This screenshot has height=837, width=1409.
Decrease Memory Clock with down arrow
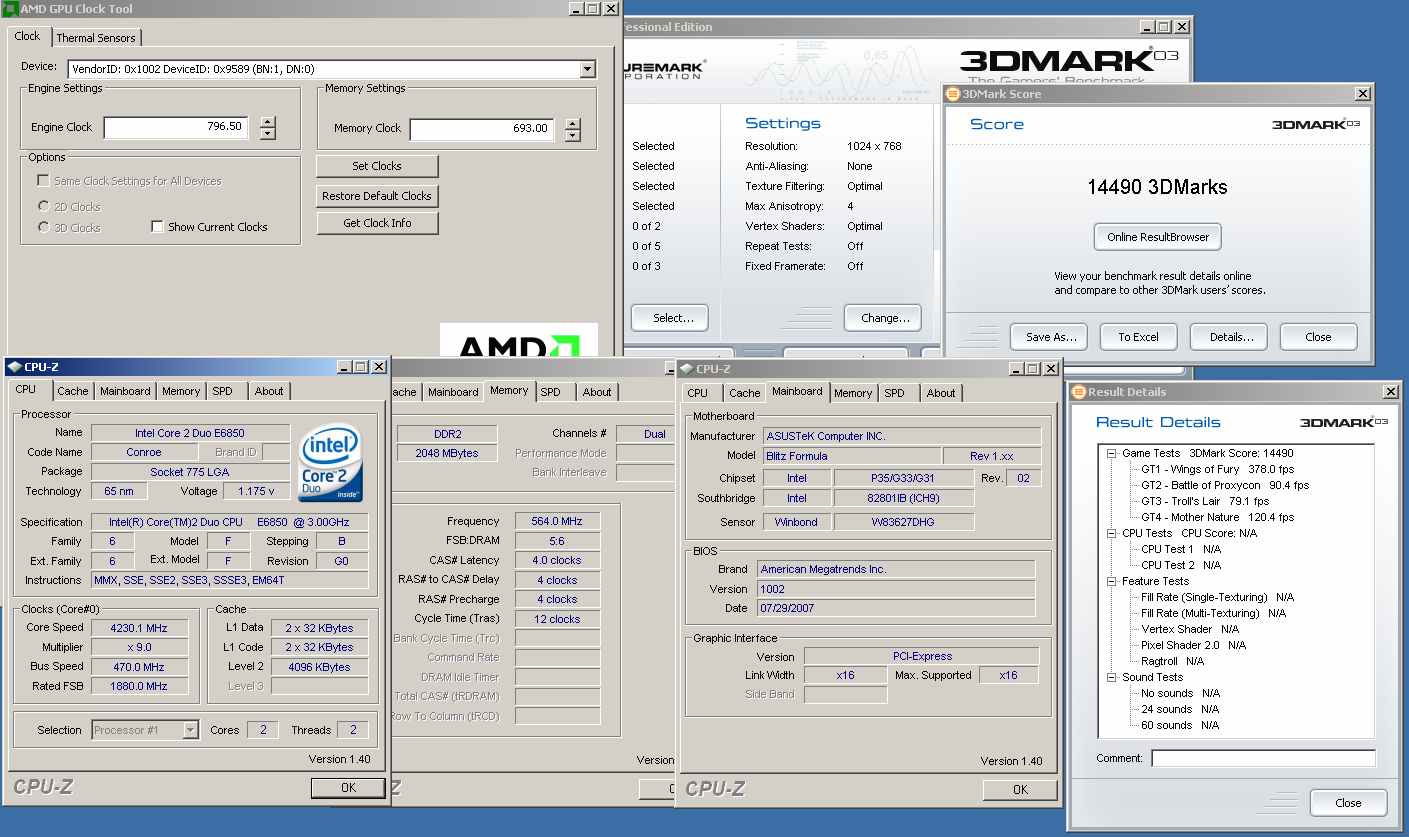[572, 135]
